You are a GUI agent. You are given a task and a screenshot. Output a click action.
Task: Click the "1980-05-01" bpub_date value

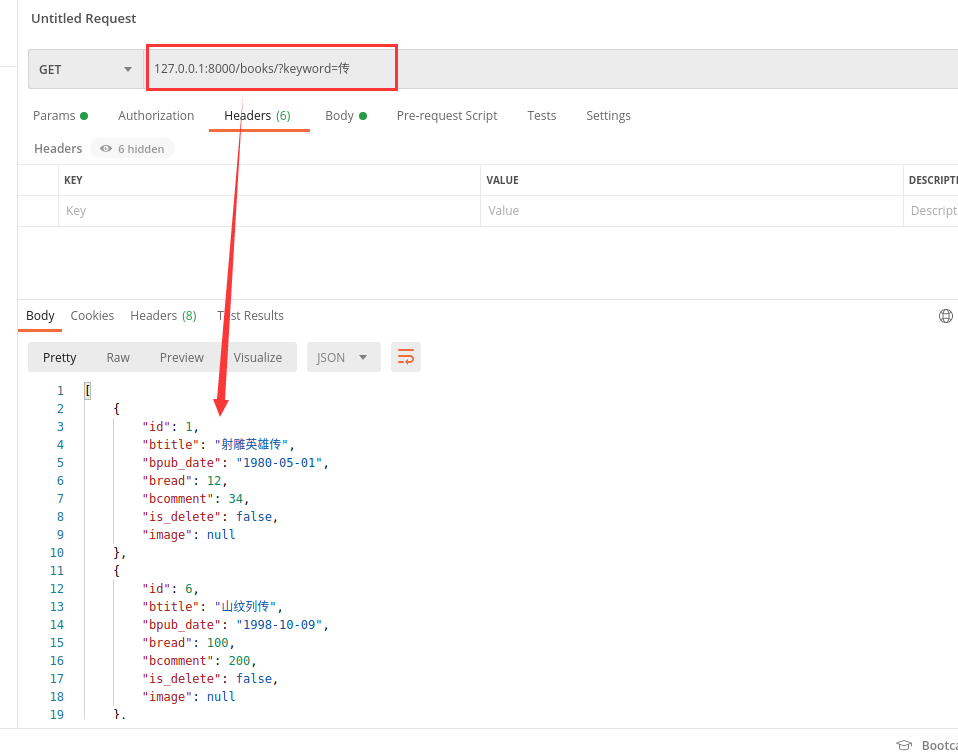pos(279,463)
